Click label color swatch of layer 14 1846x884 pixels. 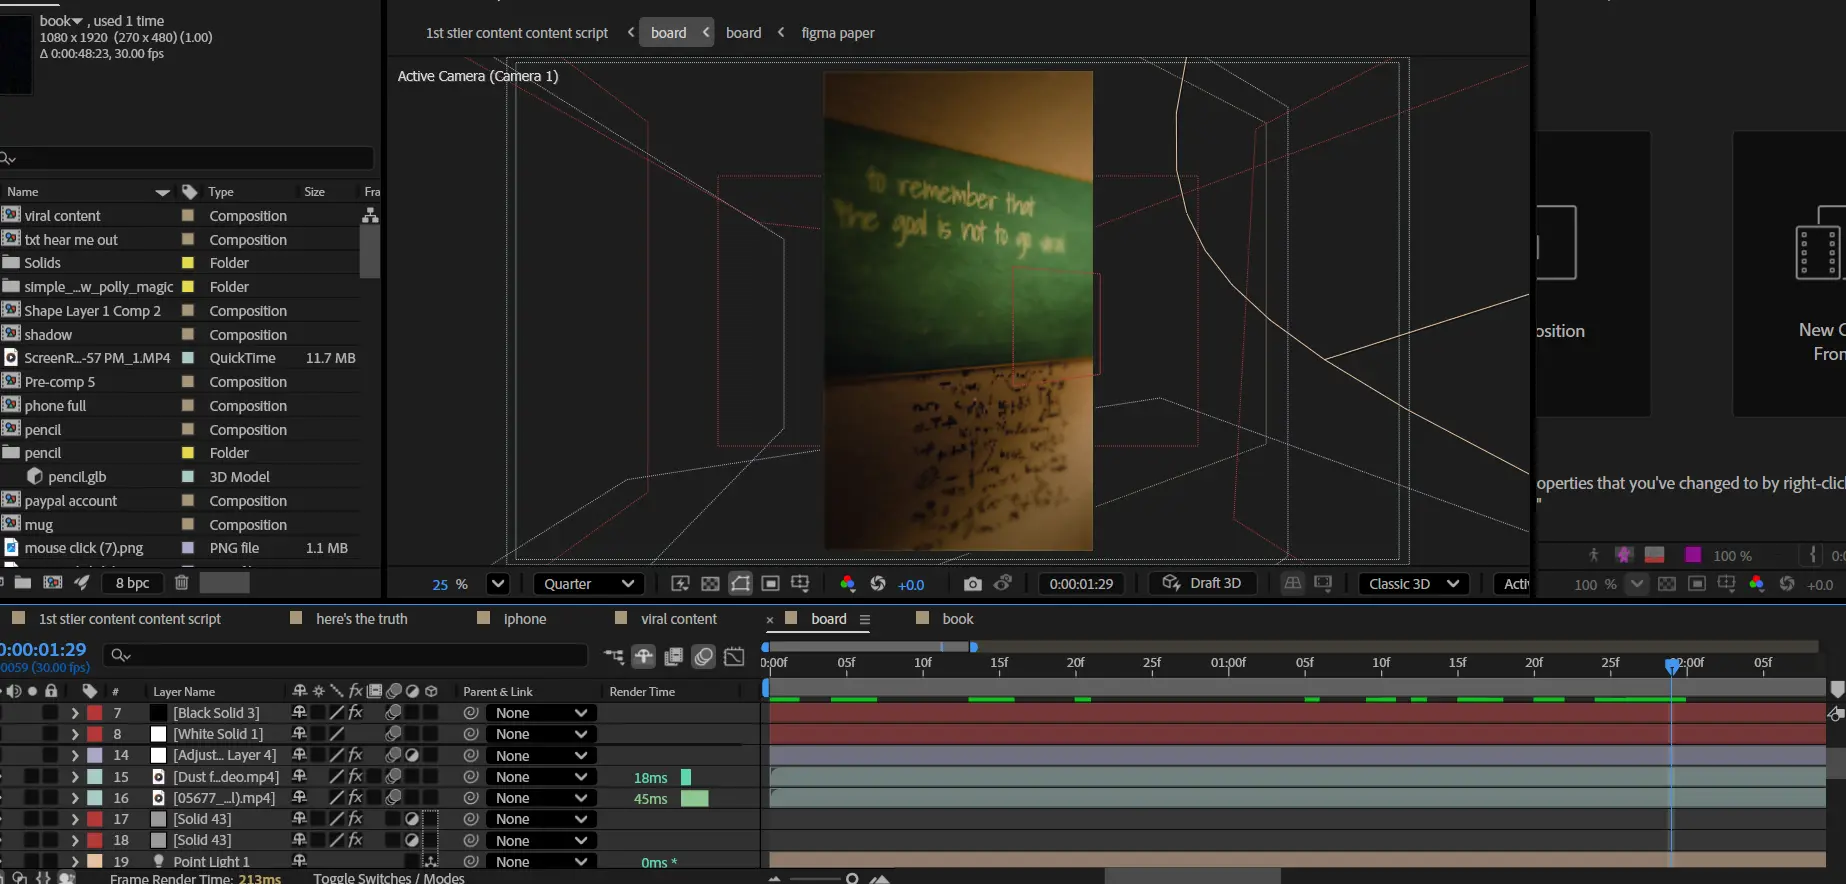94,756
